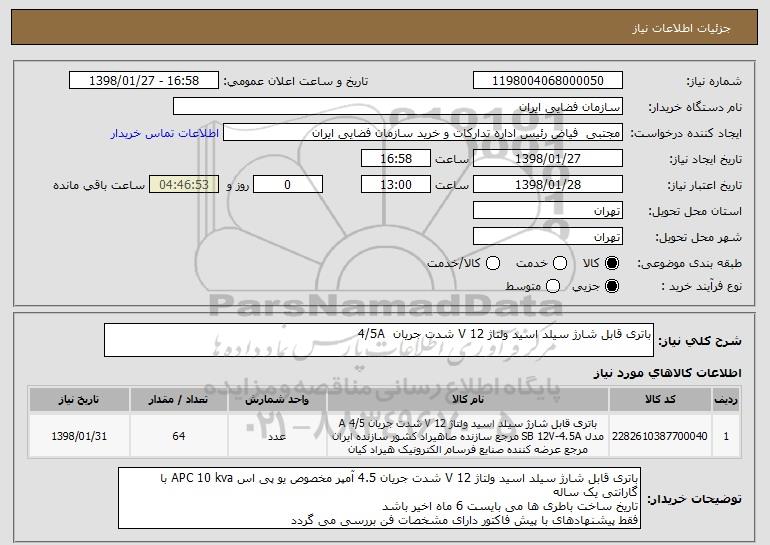The image size is (770, 545).
Task: Click the creation time field 16:58
Action: coord(396,159)
